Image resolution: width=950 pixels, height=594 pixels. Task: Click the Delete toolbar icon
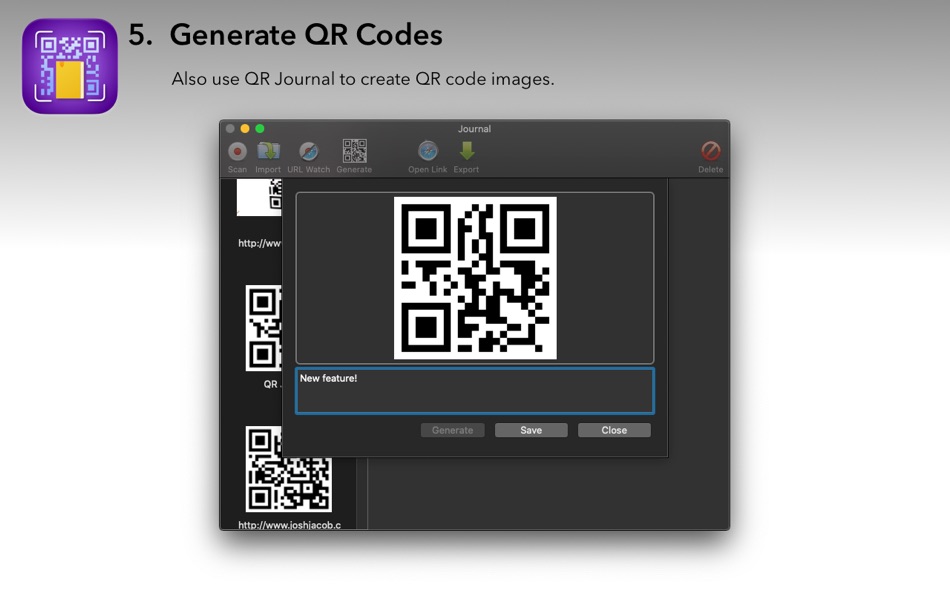click(711, 151)
